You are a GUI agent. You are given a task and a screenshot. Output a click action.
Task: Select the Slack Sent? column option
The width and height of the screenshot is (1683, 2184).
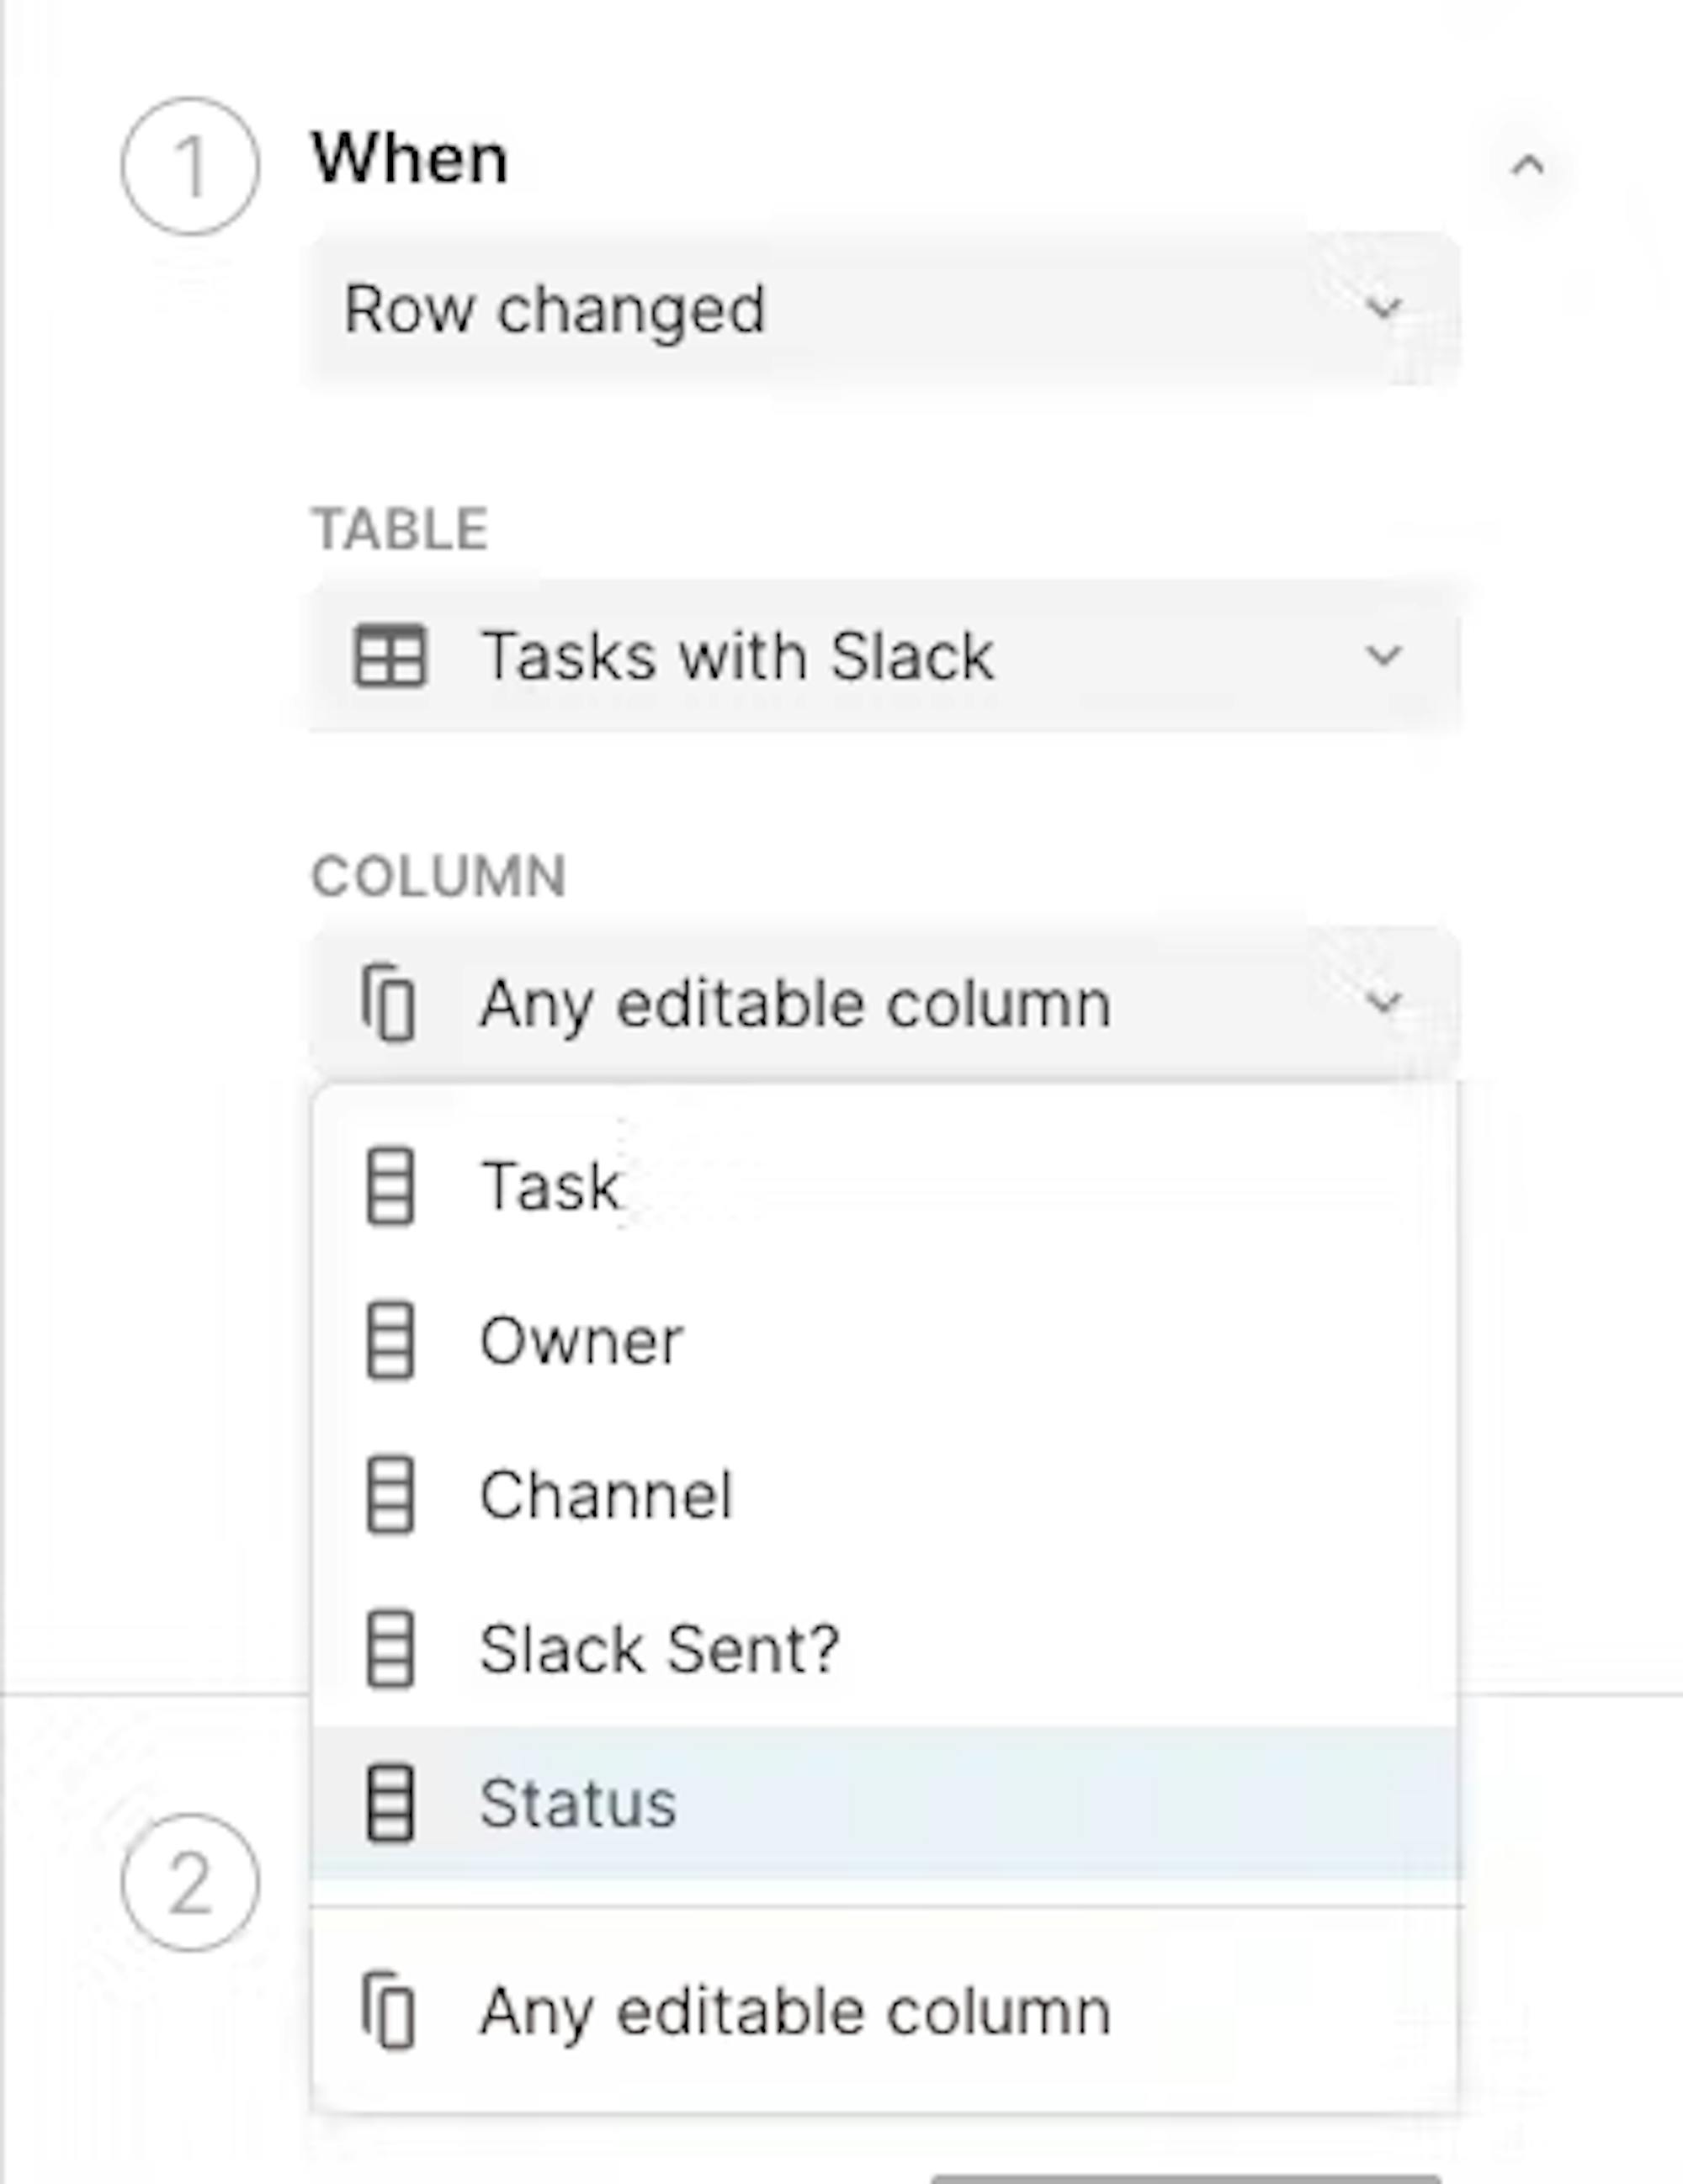(x=884, y=1649)
